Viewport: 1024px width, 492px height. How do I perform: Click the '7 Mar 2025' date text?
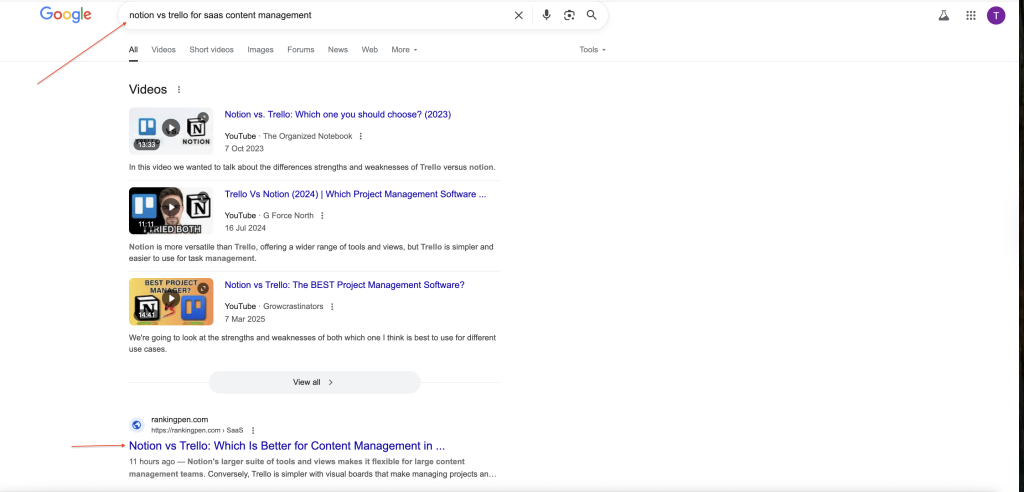[244, 319]
